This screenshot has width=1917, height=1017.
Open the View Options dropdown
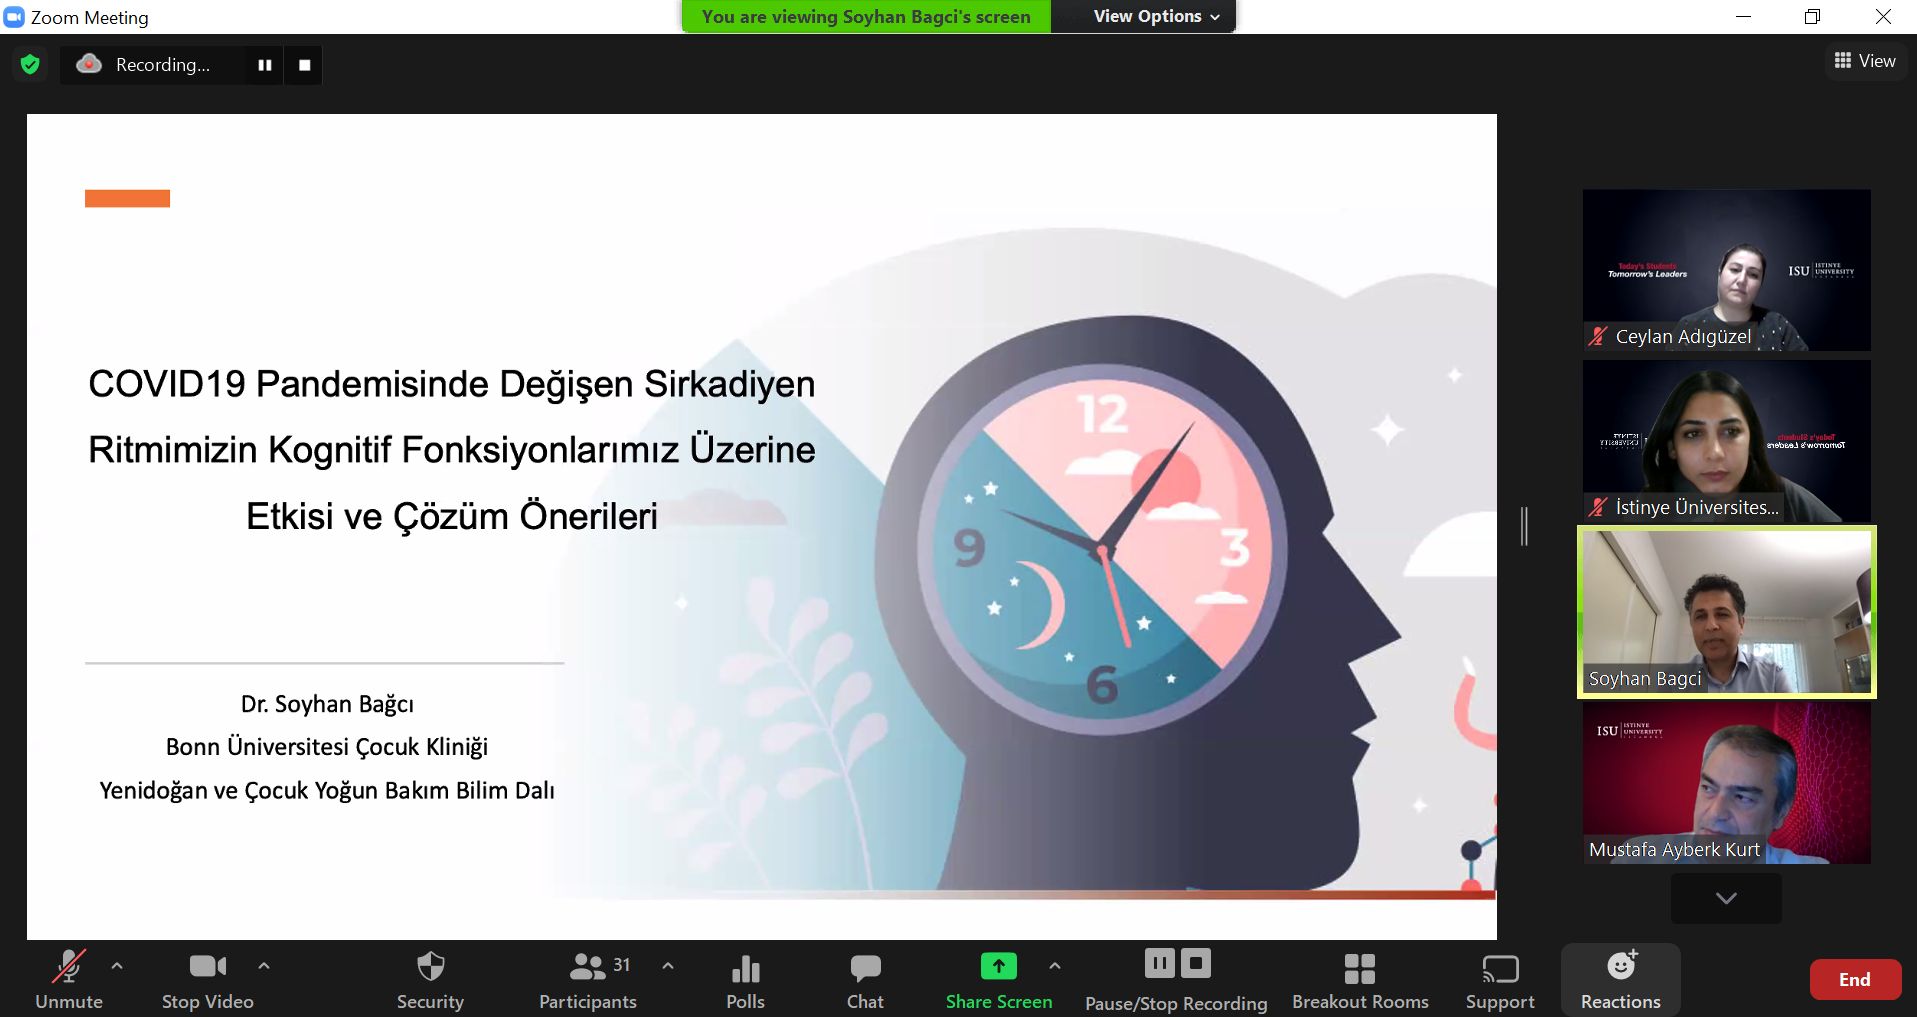pos(1156,16)
